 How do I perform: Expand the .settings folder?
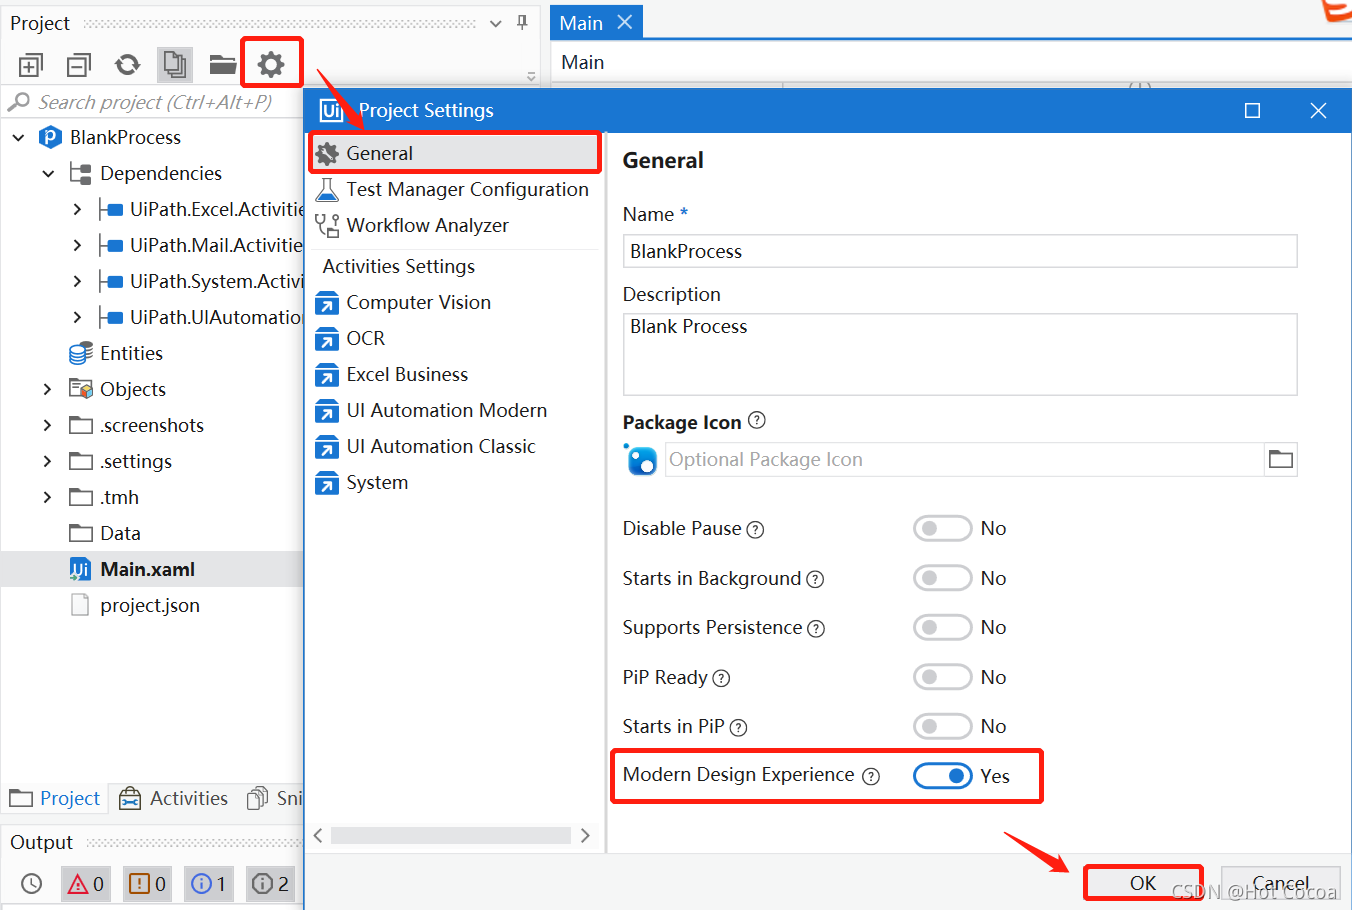pyautogui.click(x=47, y=462)
